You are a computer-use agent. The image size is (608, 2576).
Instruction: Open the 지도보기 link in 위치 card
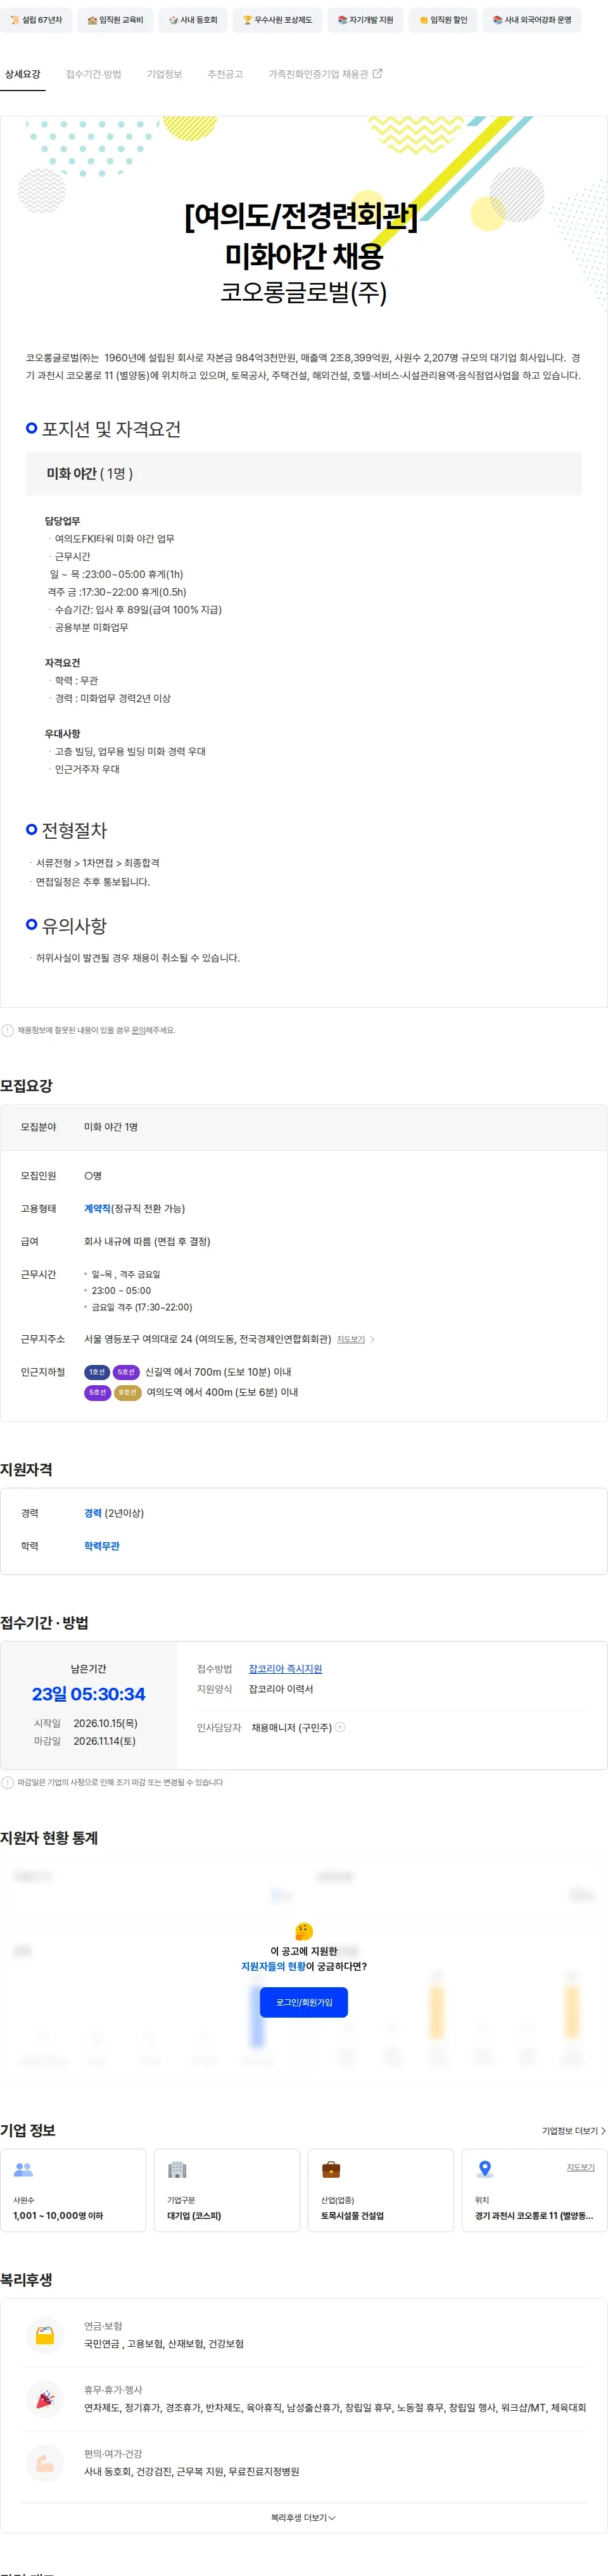pos(581,2167)
